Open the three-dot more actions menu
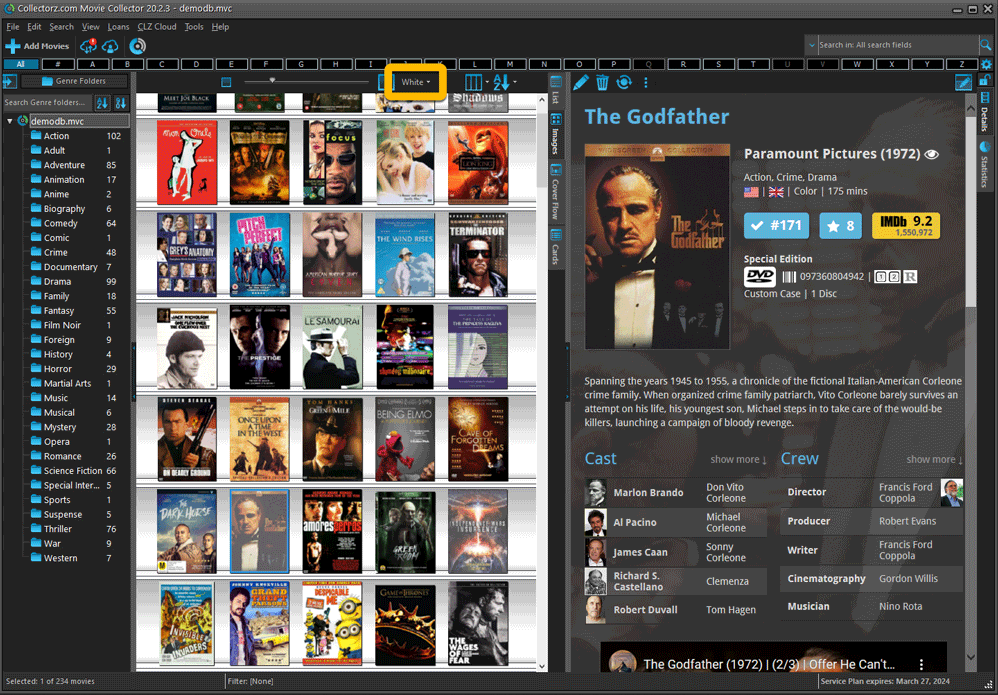 pos(645,82)
